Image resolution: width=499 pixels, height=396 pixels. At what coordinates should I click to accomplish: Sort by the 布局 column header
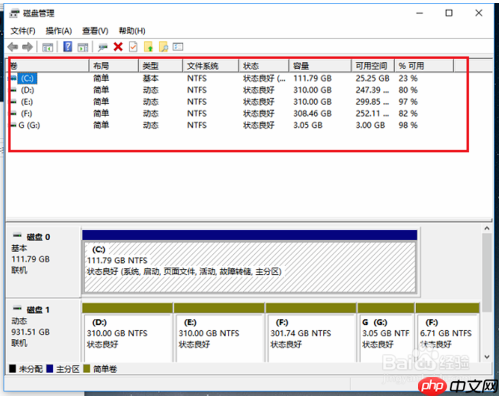pos(114,66)
